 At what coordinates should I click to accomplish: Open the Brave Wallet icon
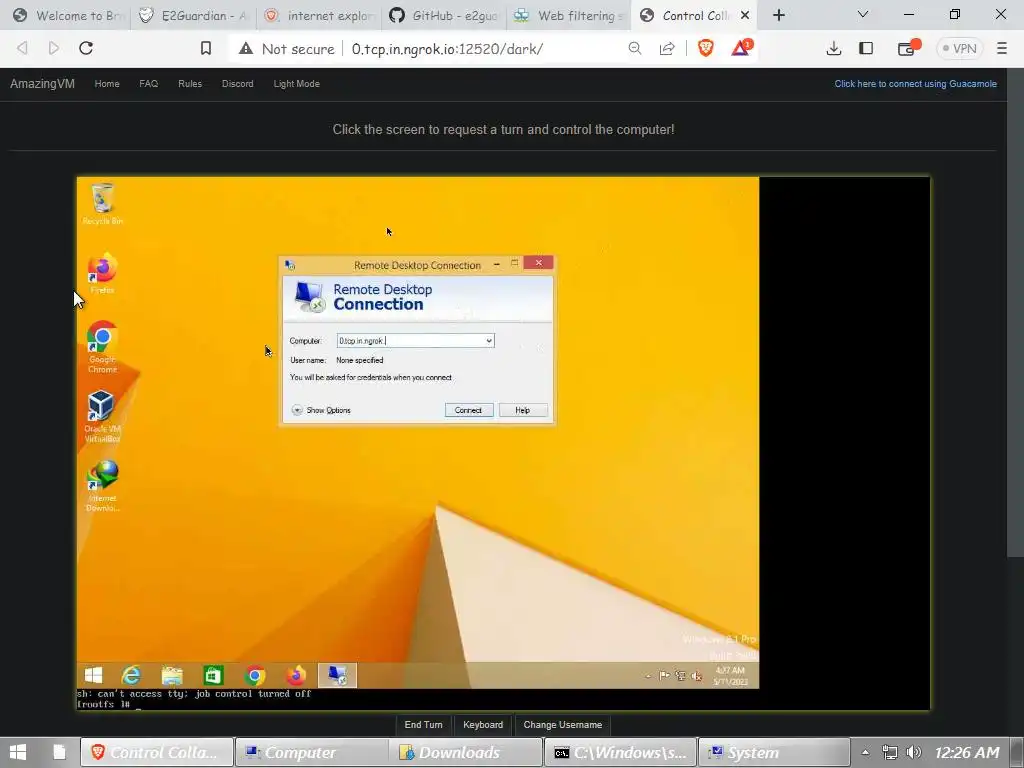[908, 48]
